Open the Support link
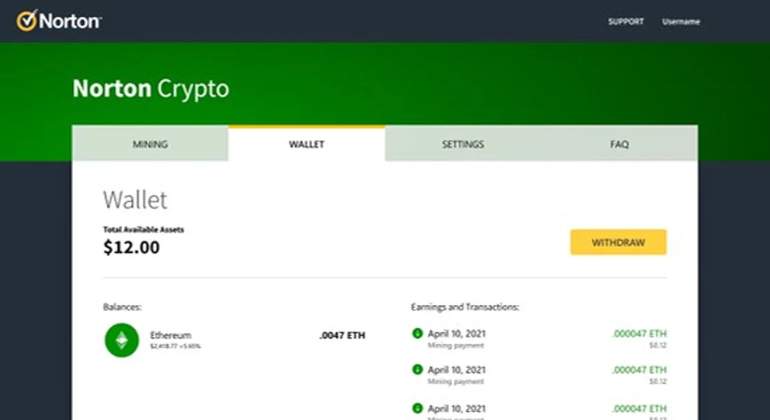 626,22
